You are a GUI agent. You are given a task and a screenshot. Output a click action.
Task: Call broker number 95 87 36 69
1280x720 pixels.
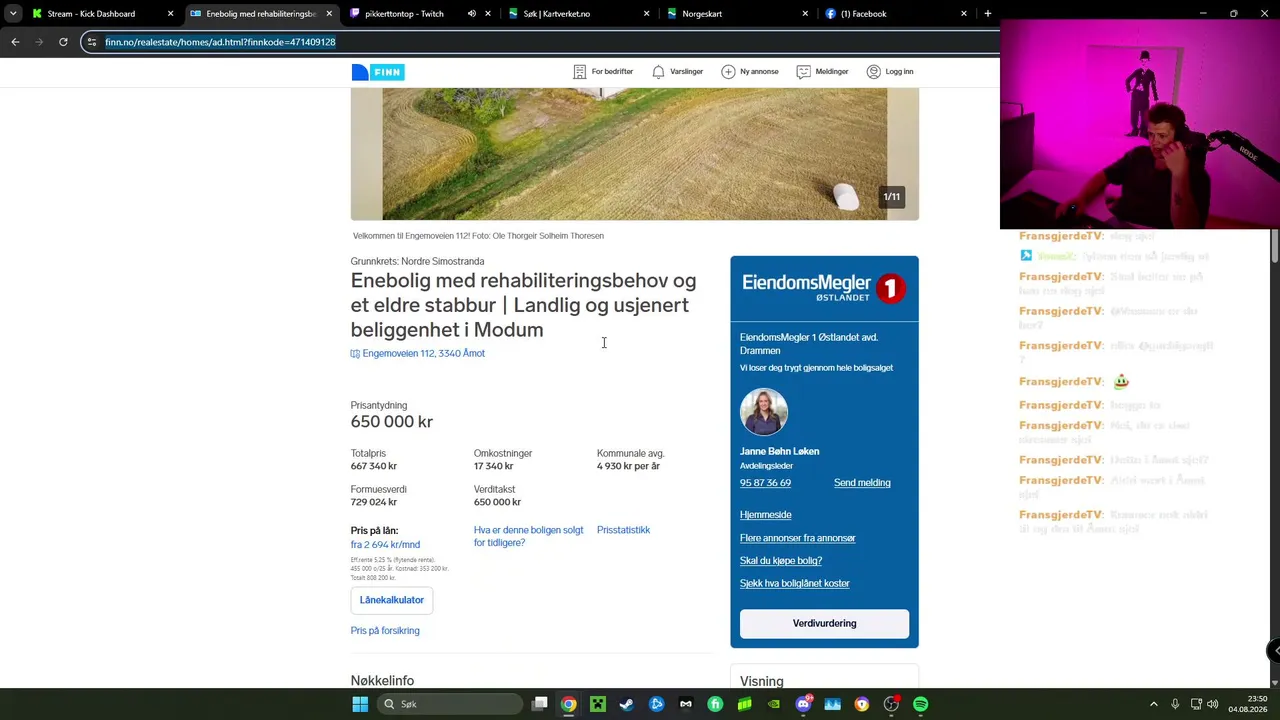[765, 483]
